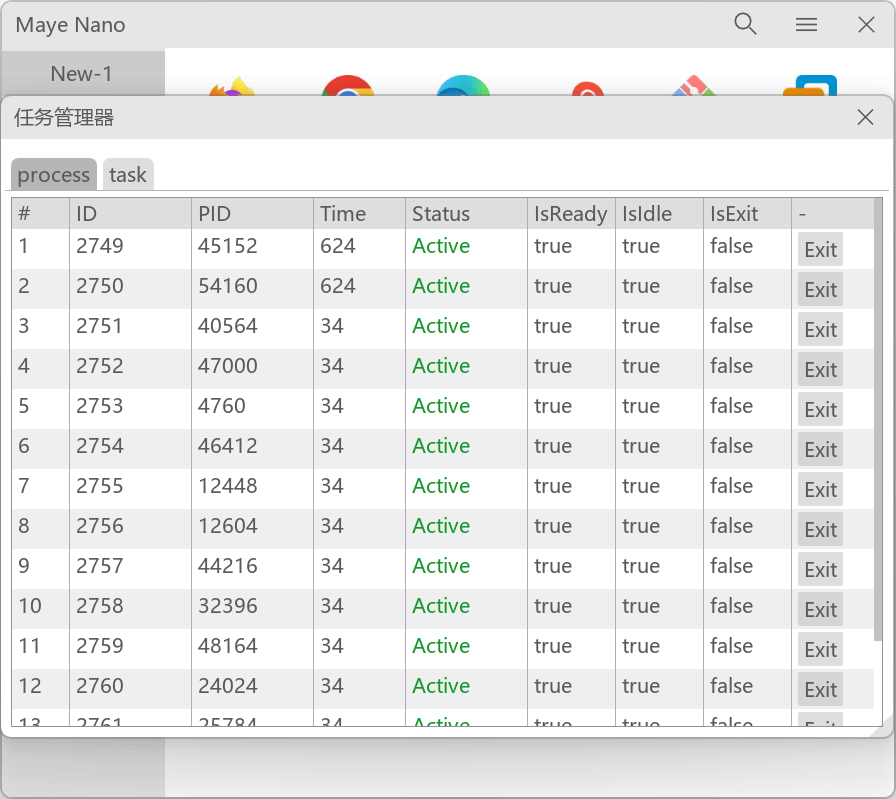The width and height of the screenshot is (896, 799).
Task: Sort by the PID column header
Action: tap(252, 214)
